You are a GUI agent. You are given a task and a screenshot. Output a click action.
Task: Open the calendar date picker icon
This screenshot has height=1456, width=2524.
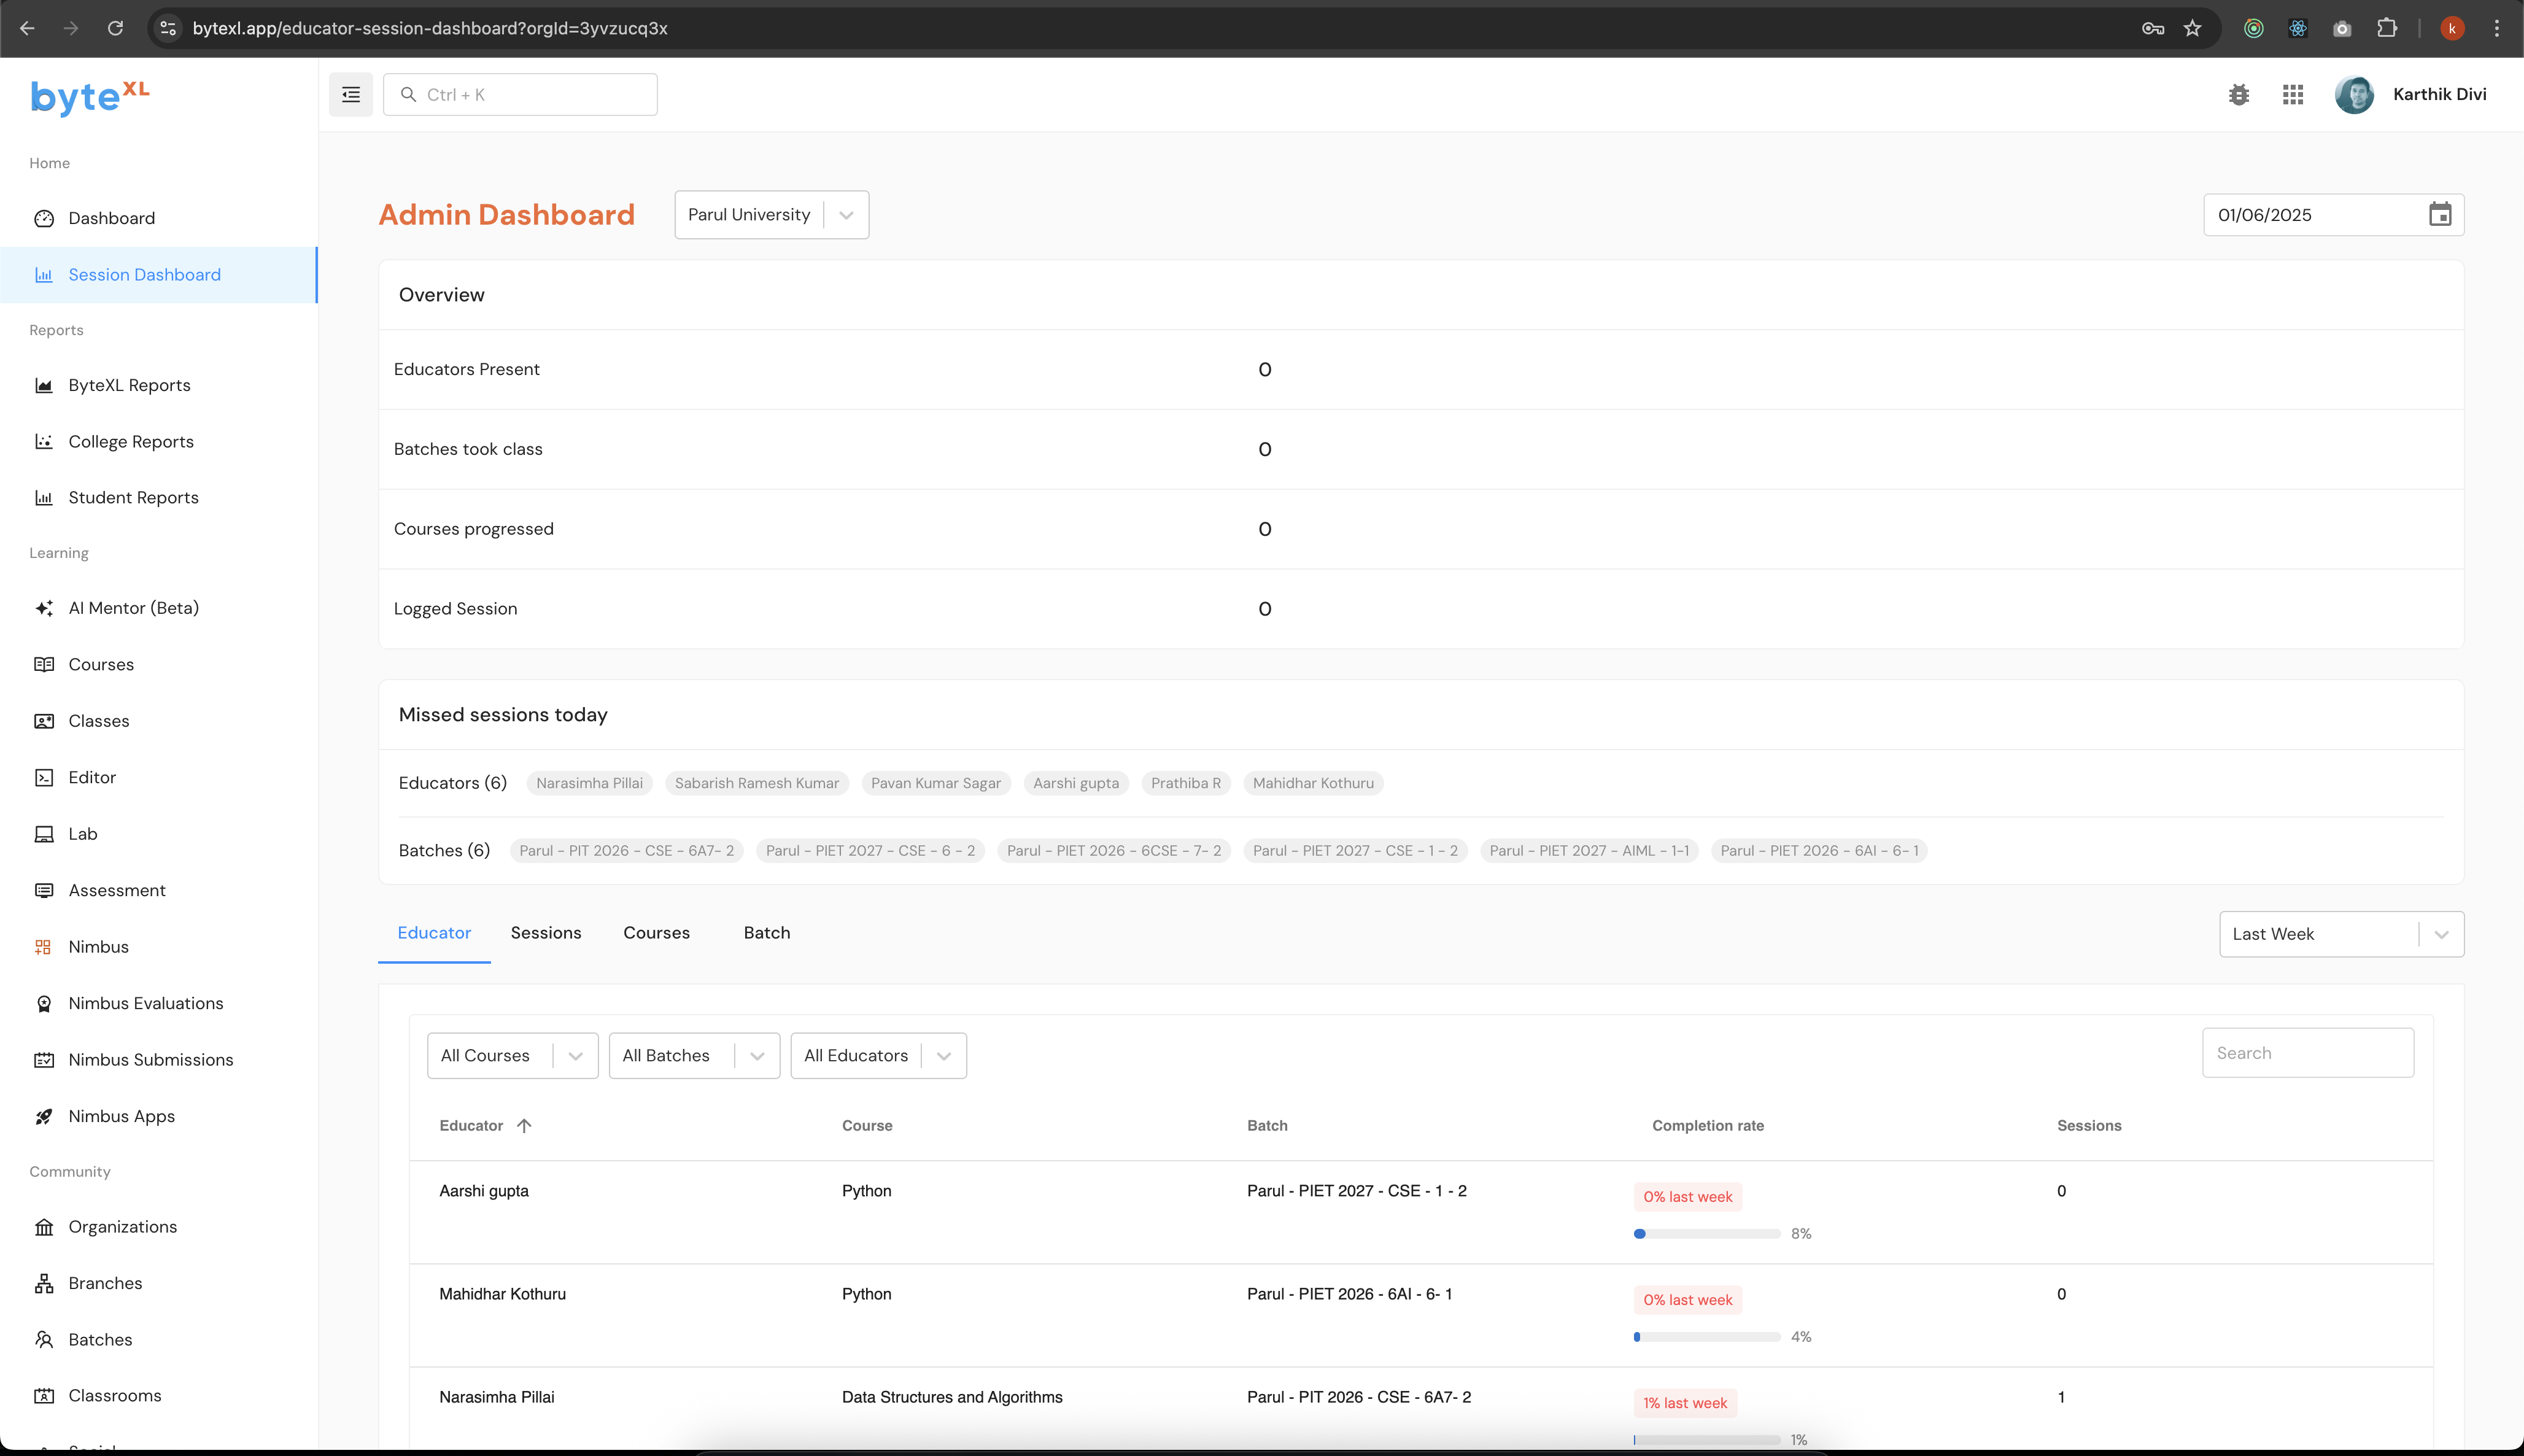click(x=2439, y=214)
